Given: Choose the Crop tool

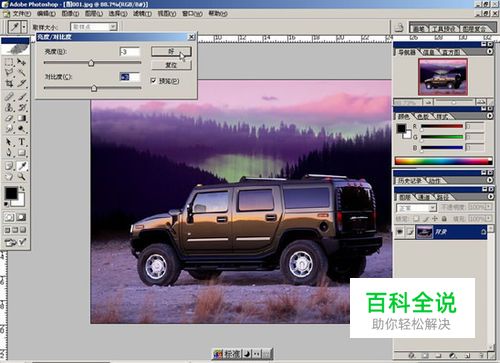Looking at the screenshot, I should pos(9,83).
